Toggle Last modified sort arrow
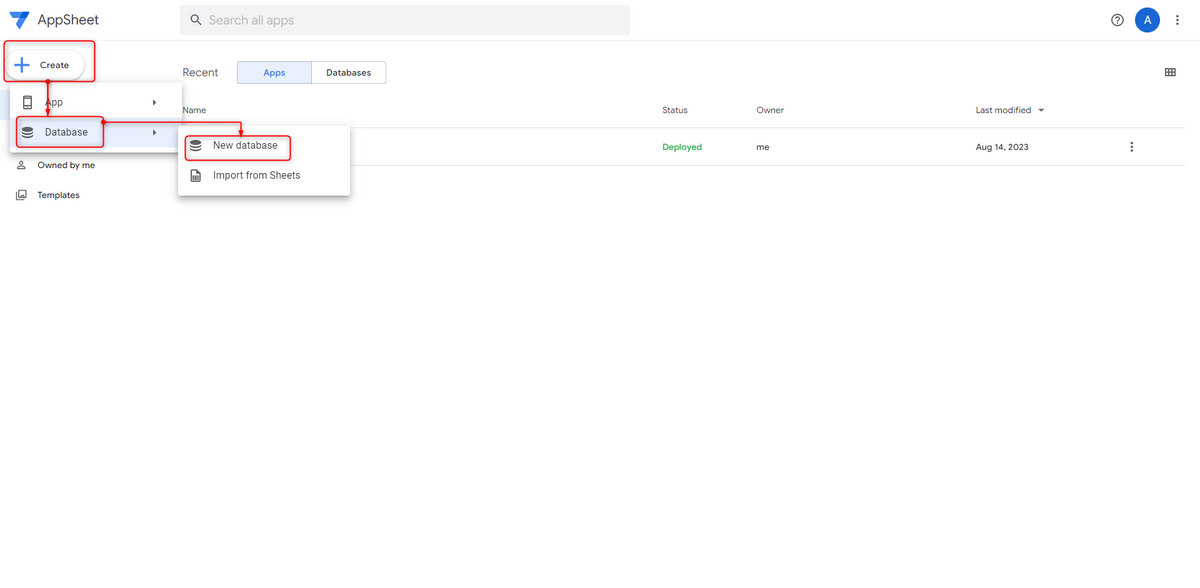Screen dimensions: 1200x588 coord(1041,110)
